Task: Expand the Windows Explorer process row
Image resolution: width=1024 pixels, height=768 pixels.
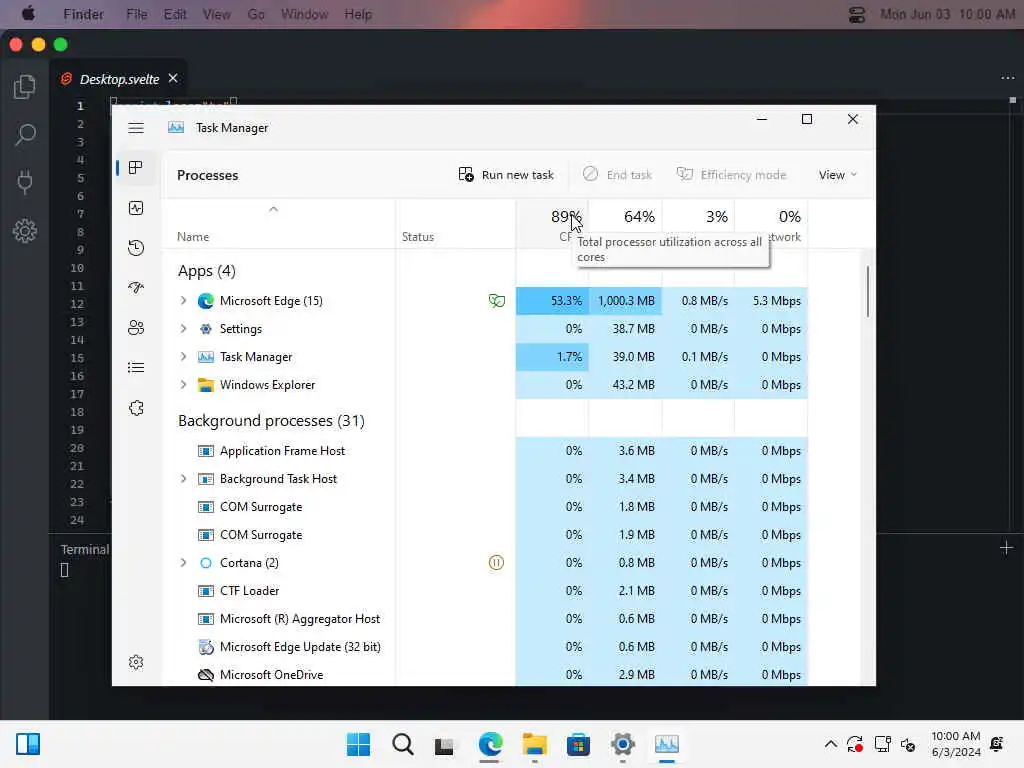Action: click(184, 385)
